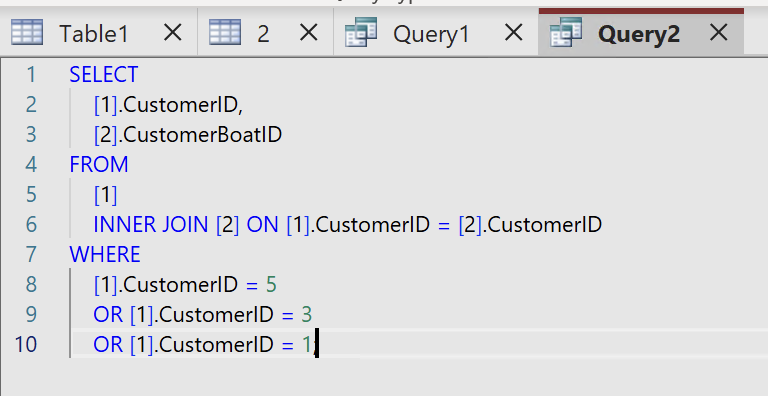Click the FROM keyword on line 4
This screenshot has width=768, height=396.
pos(98,164)
